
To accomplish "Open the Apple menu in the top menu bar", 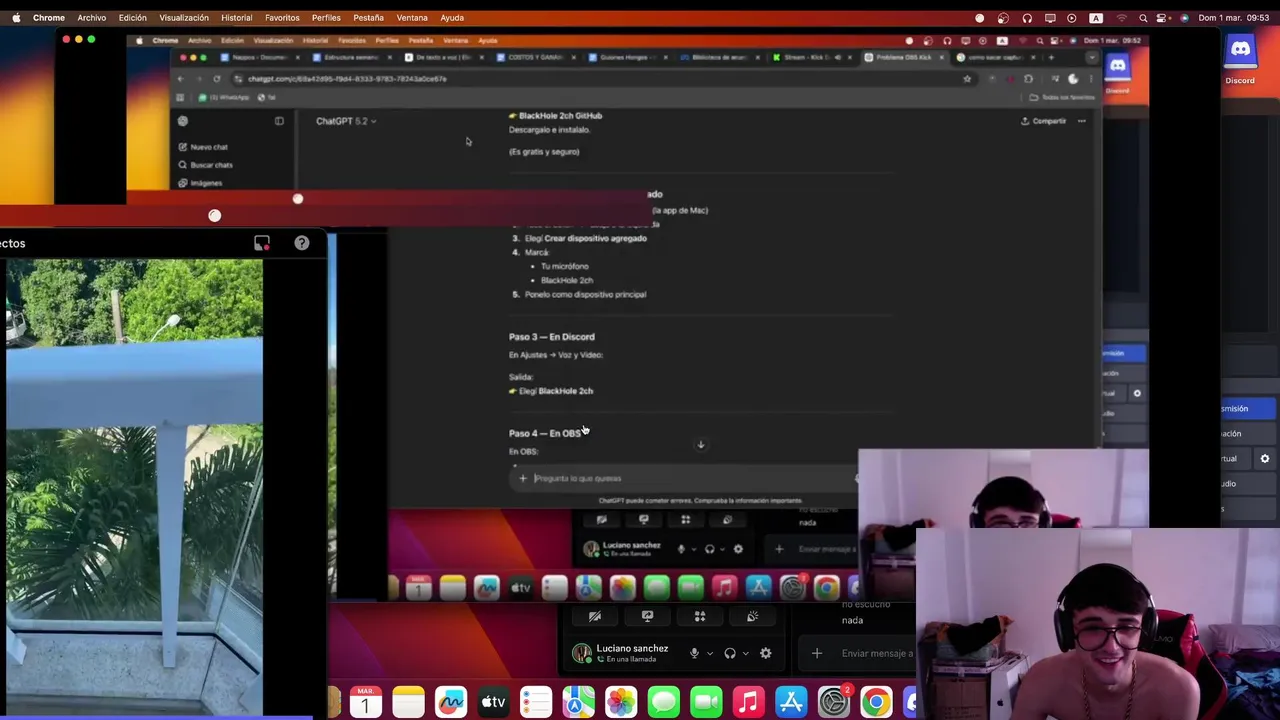I will 16,17.
